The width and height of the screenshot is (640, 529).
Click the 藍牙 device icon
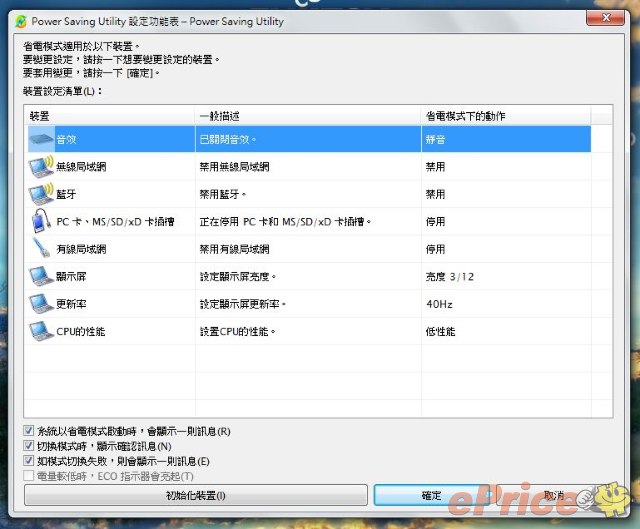tap(41, 194)
